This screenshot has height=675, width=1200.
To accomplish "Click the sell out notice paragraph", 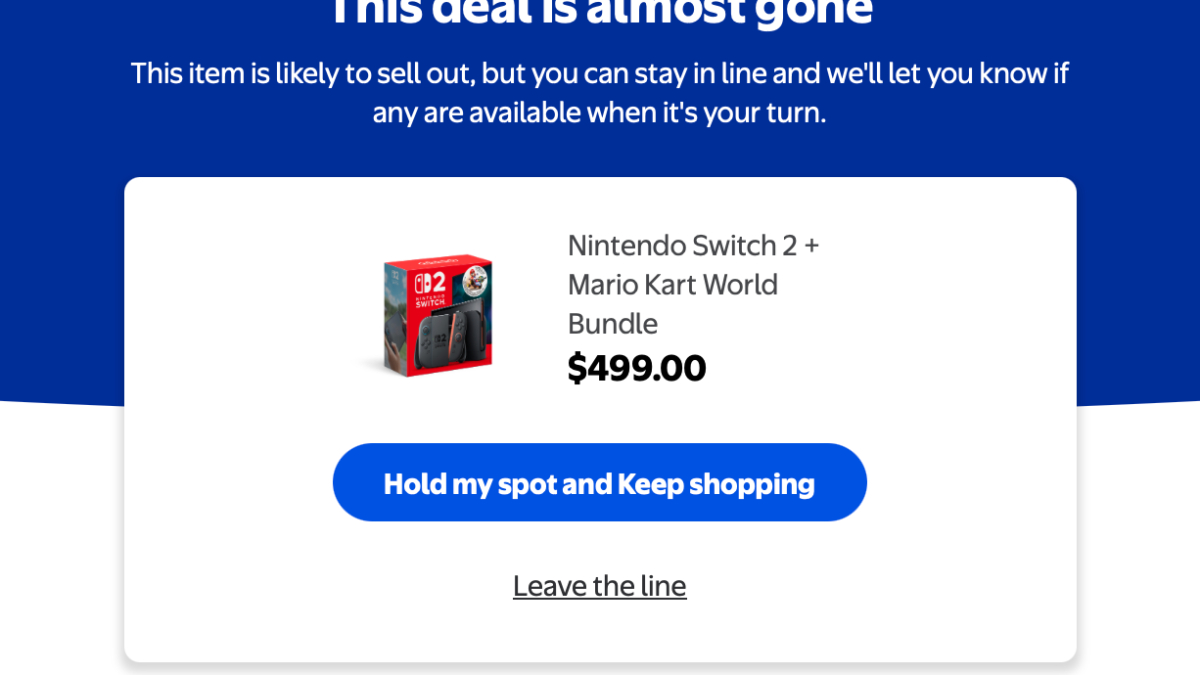I will [600, 92].
